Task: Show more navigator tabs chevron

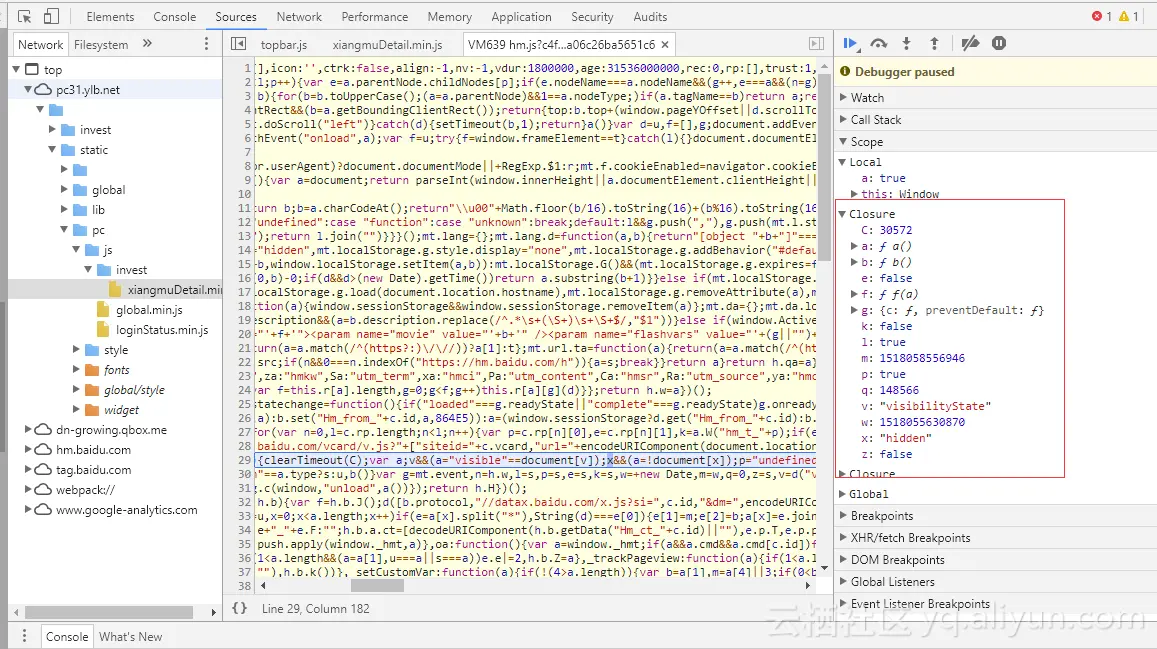Action: [x=147, y=44]
